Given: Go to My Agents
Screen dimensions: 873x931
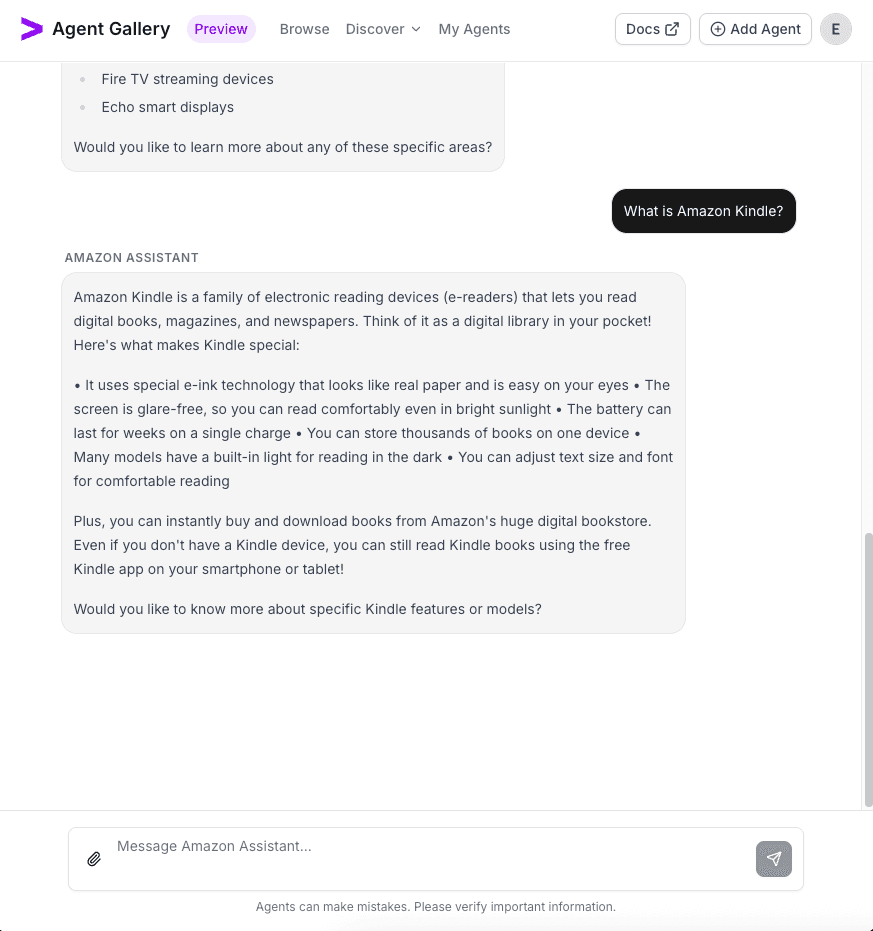Looking at the screenshot, I should coord(474,29).
